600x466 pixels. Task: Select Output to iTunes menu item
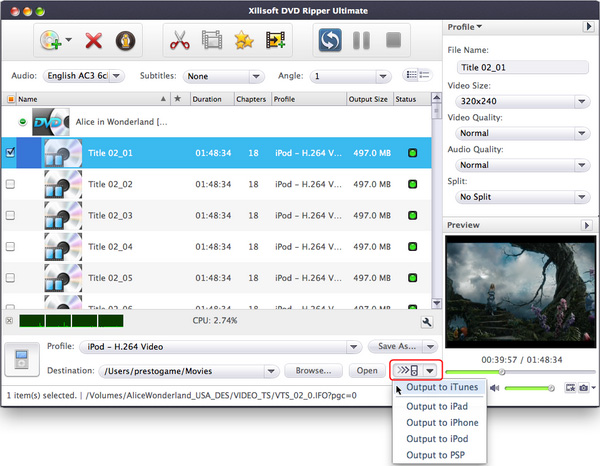coord(442,387)
